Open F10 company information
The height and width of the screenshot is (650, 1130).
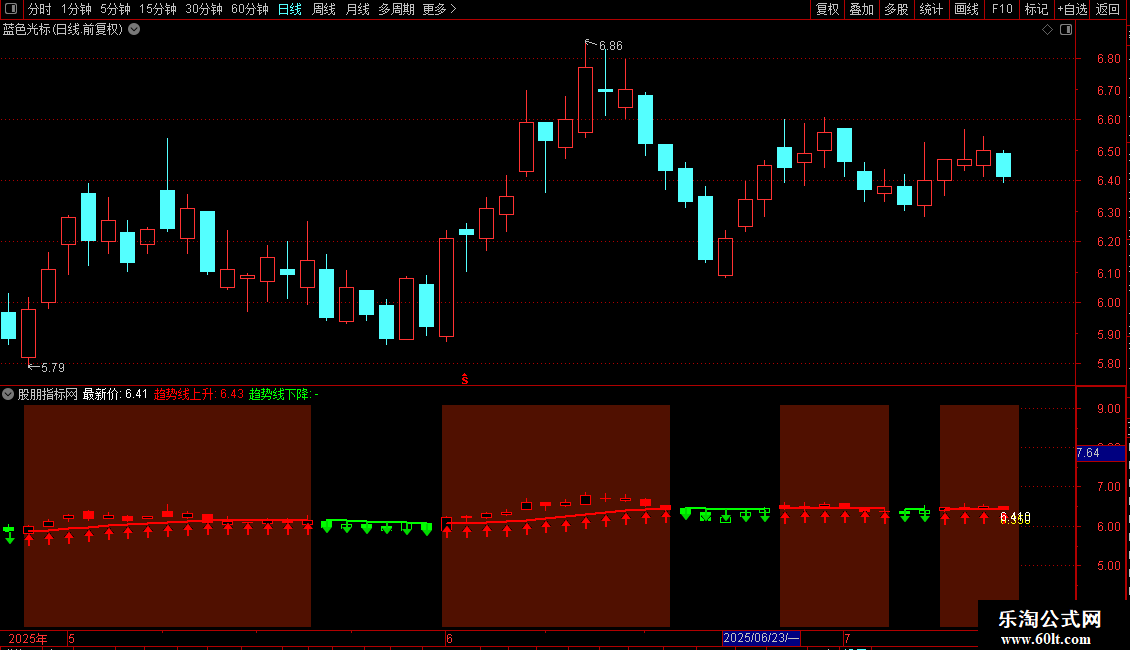pyautogui.click(x=1002, y=9)
